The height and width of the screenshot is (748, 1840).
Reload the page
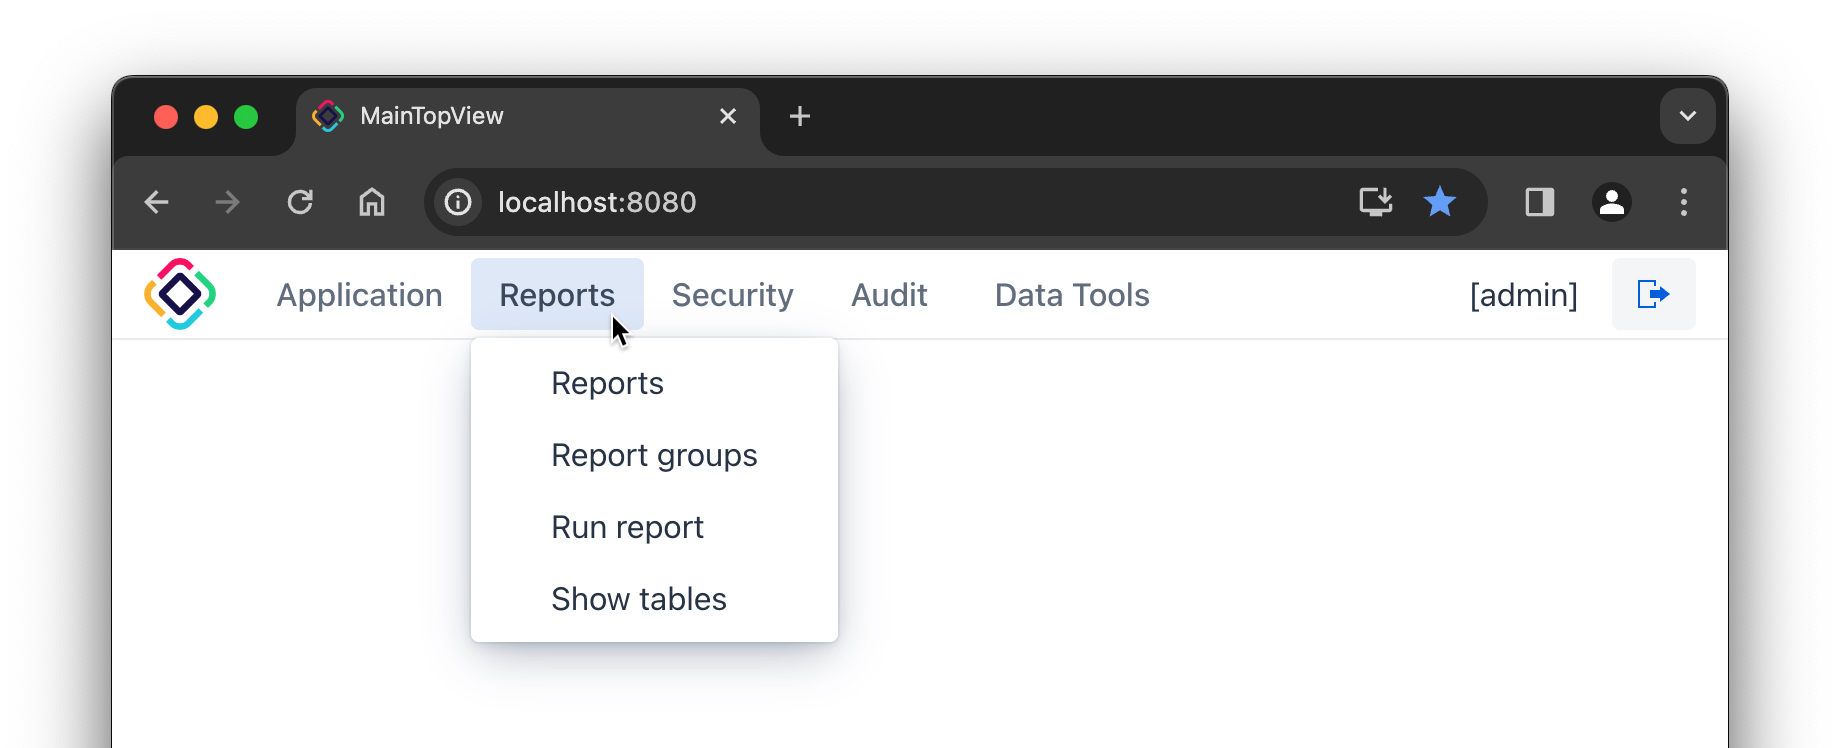pos(300,202)
